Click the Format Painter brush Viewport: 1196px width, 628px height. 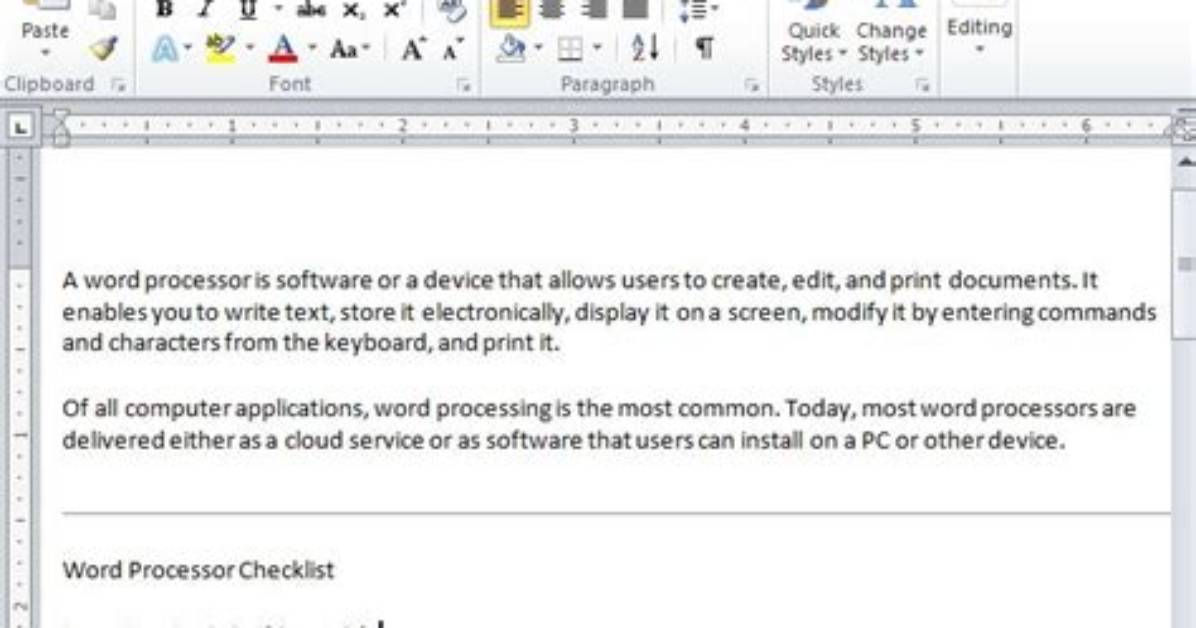click(x=103, y=48)
